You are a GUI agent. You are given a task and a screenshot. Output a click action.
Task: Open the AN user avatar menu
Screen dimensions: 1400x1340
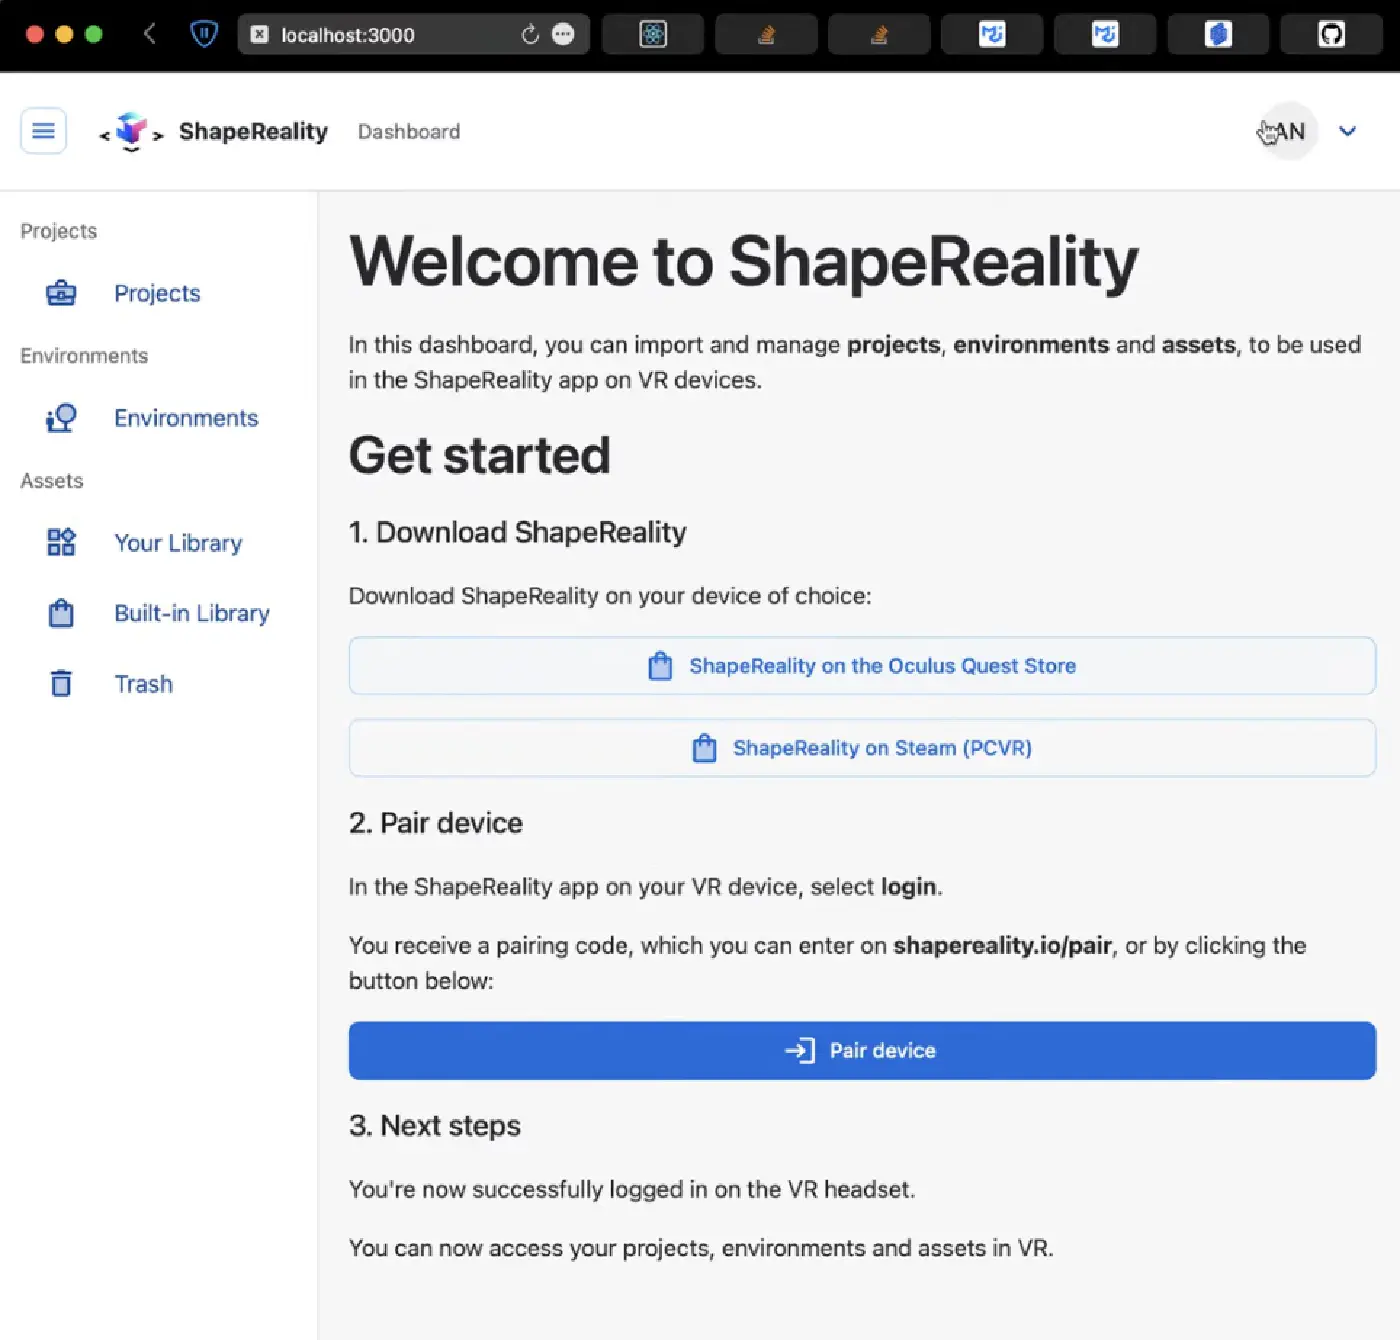(x=1288, y=131)
